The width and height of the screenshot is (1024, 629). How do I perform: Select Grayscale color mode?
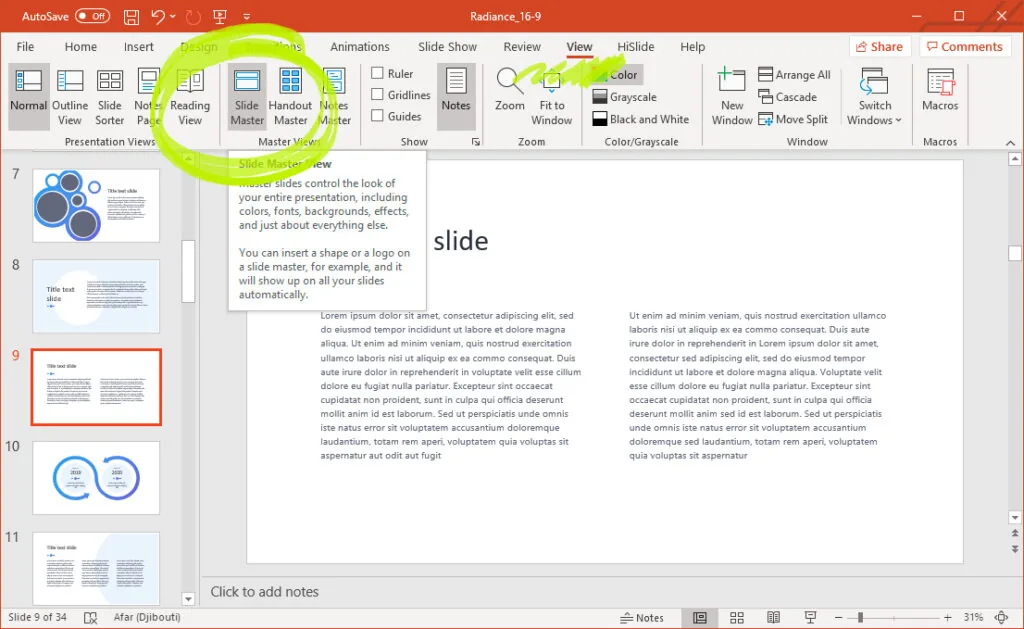pos(624,97)
